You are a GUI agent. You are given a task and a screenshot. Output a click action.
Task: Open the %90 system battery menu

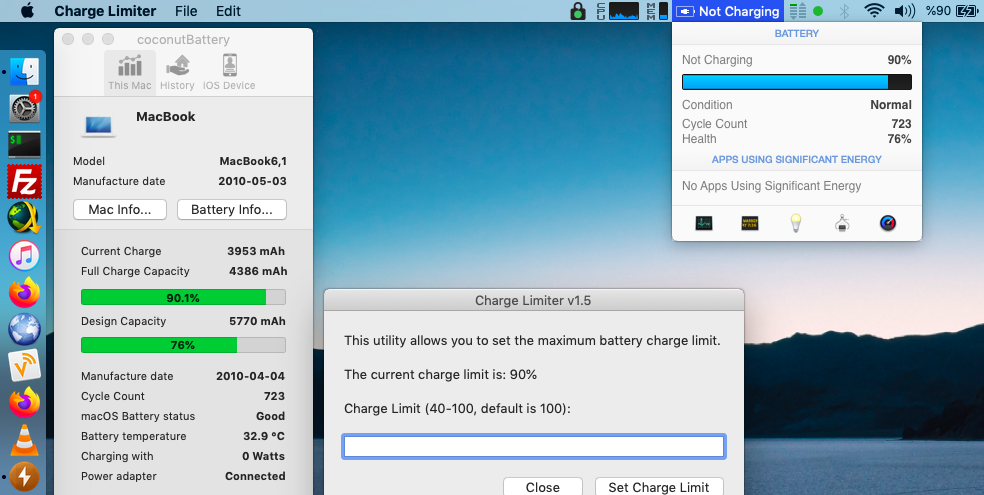point(951,11)
